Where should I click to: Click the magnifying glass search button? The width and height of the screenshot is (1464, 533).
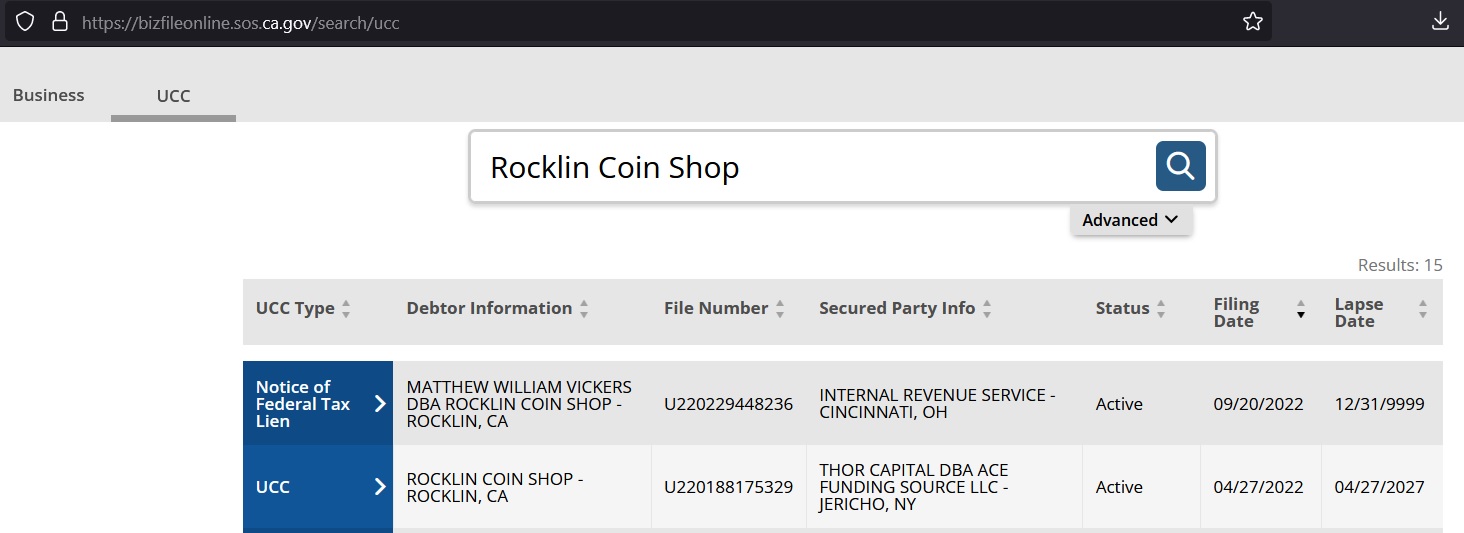coord(1180,166)
